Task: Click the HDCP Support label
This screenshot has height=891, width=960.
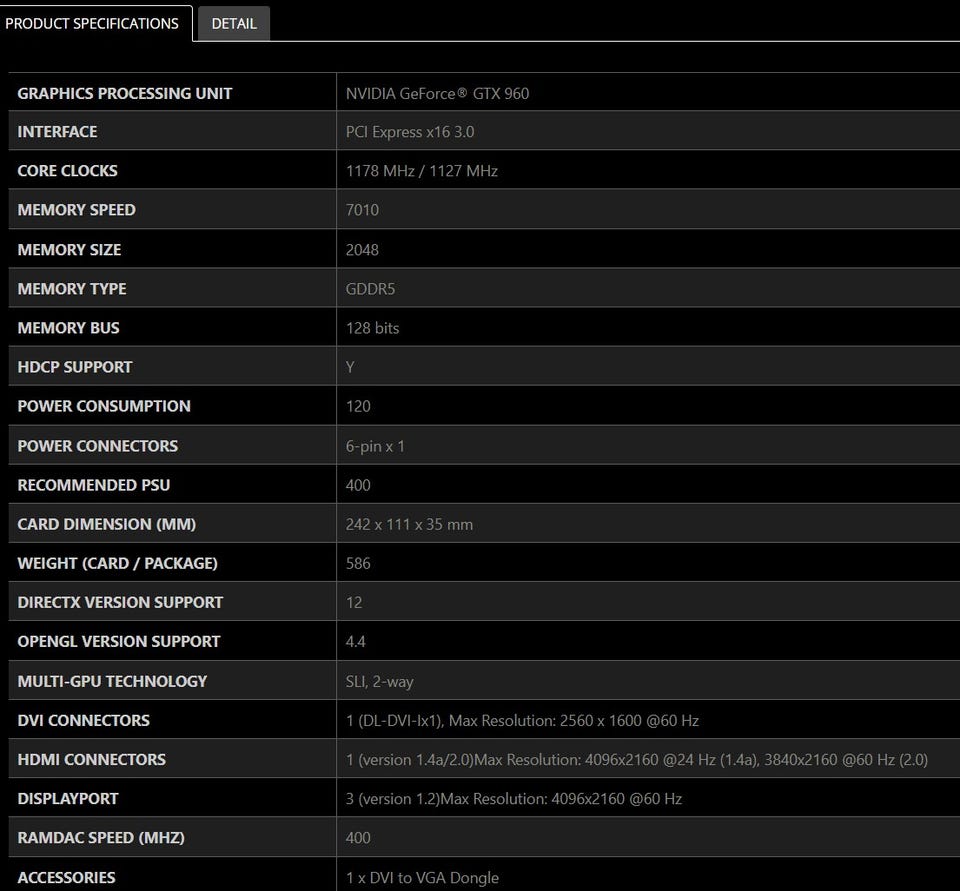Action: coord(75,367)
